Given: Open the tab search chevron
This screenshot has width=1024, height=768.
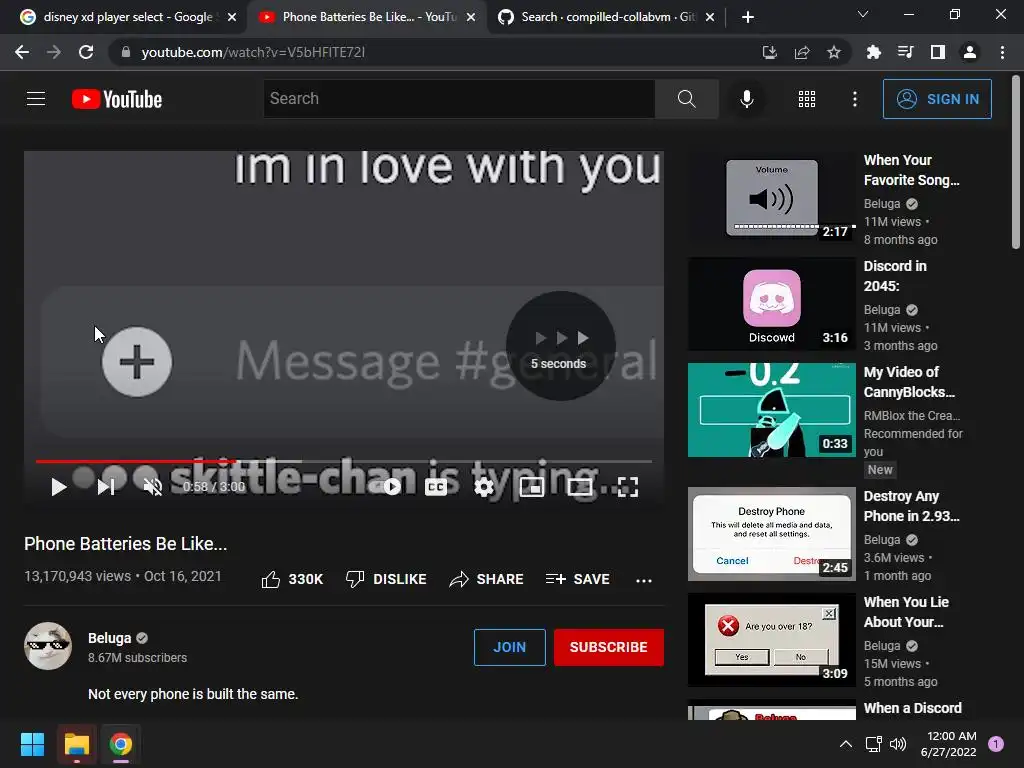Looking at the screenshot, I should (863, 14).
